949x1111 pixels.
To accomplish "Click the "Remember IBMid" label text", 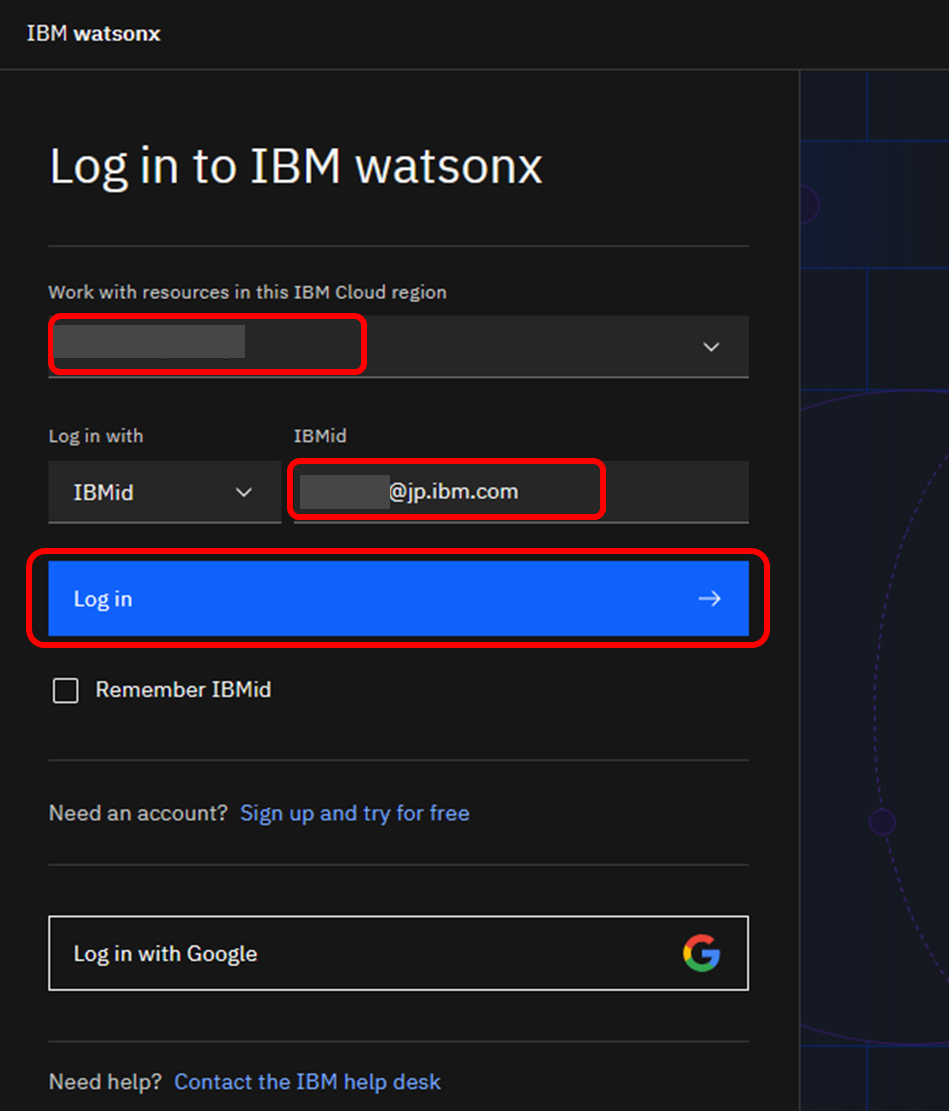I will point(183,690).
